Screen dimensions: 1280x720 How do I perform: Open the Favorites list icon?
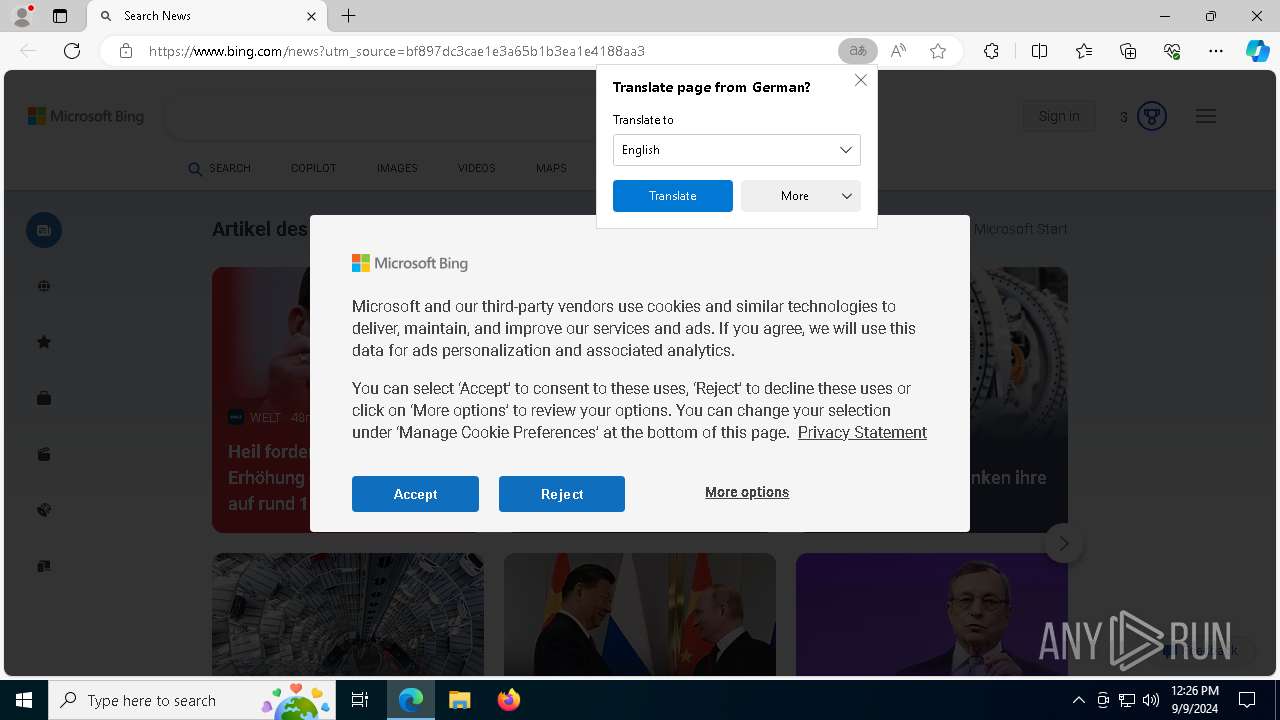point(1084,51)
